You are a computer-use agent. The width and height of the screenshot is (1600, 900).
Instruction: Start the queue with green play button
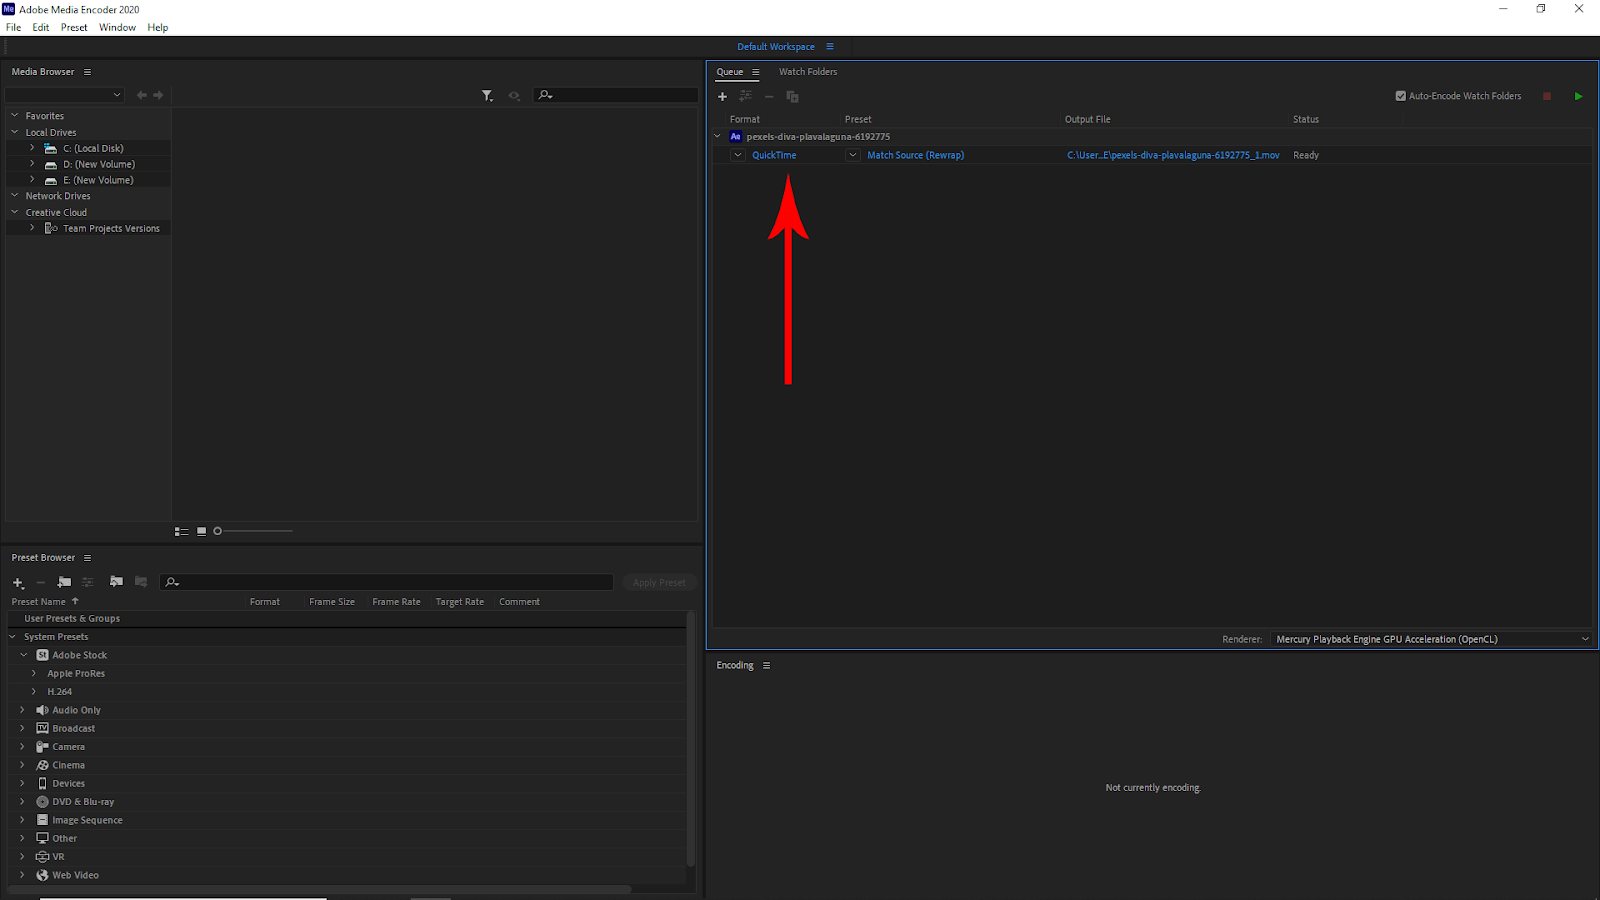pyautogui.click(x=1578, y=96)
